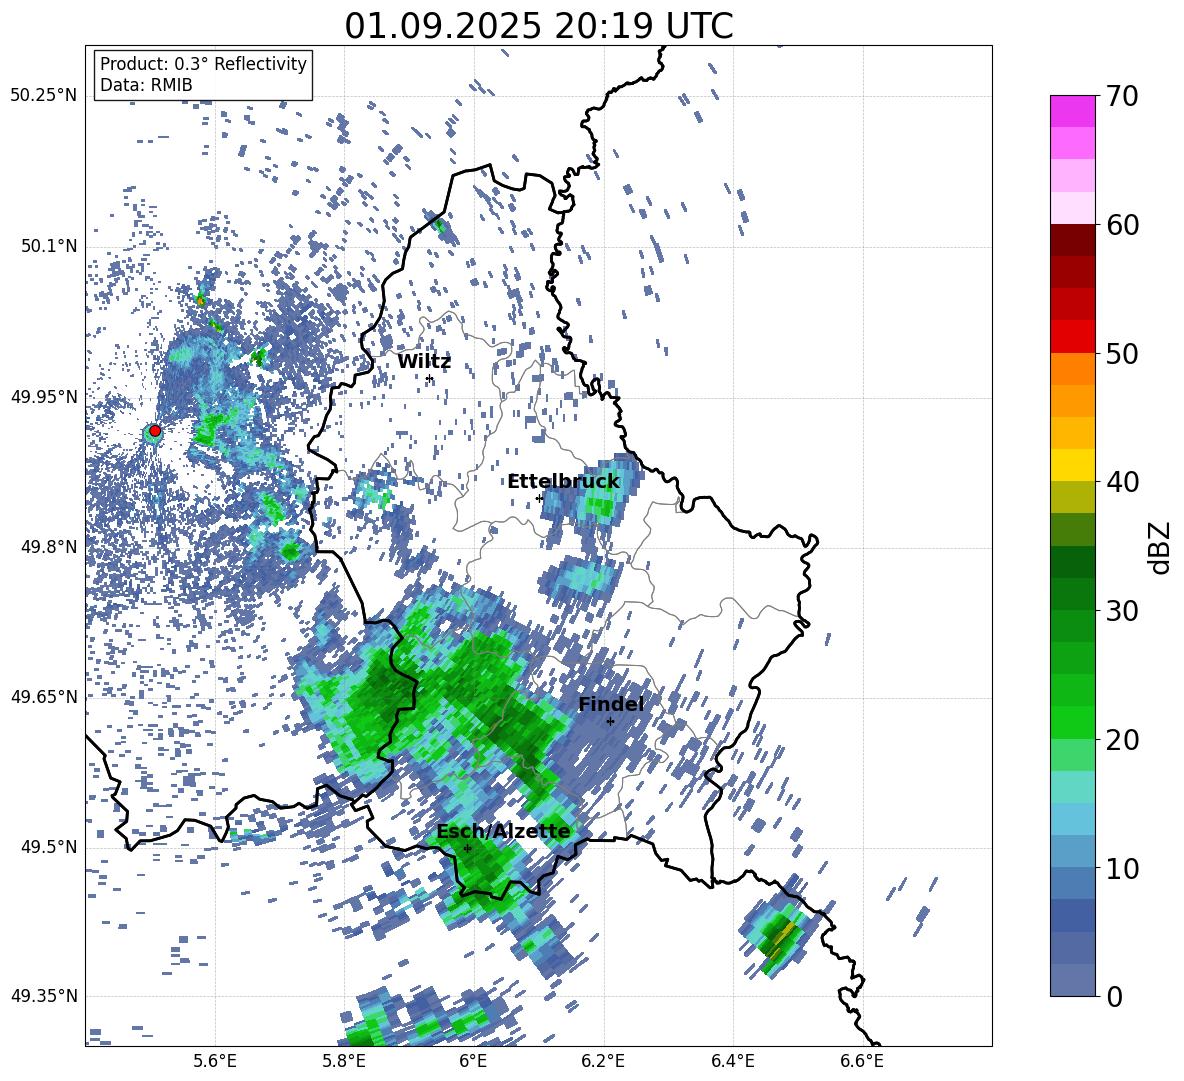Image resolution: width=1184 pixels, height=1081 pixels.
Task: Click the colorbar 30 tick label
Action: pyautogui.click(x=1123, y=611)
